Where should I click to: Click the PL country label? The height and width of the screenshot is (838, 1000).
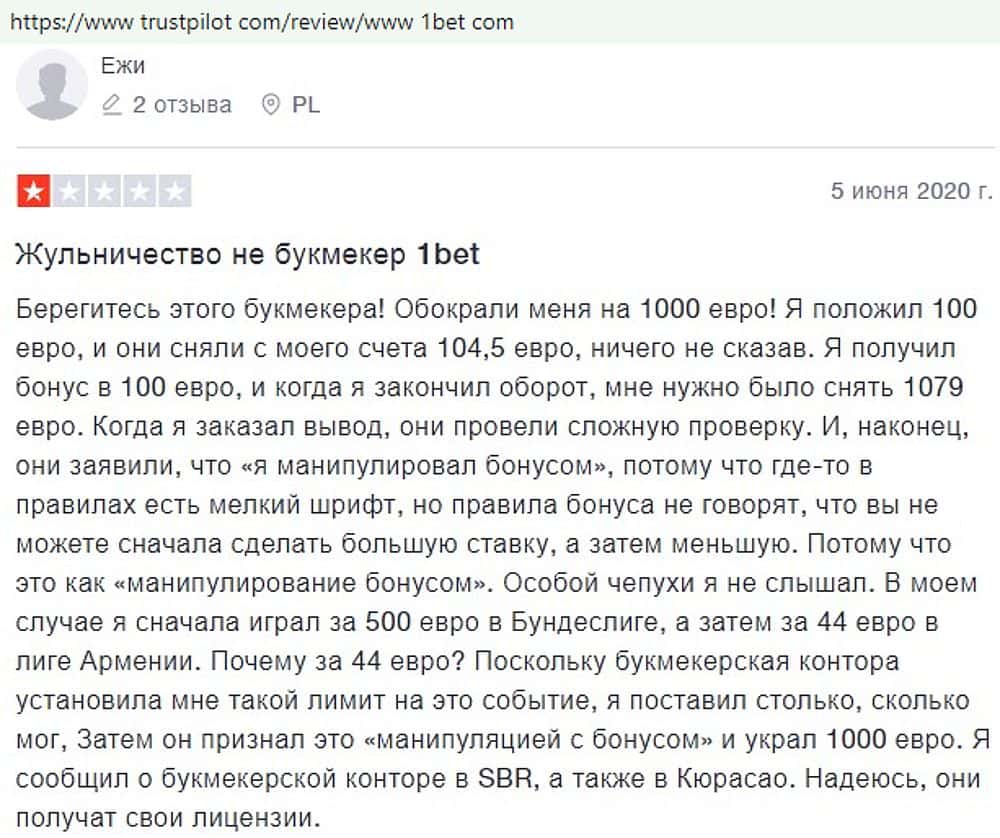click(306, 105)
